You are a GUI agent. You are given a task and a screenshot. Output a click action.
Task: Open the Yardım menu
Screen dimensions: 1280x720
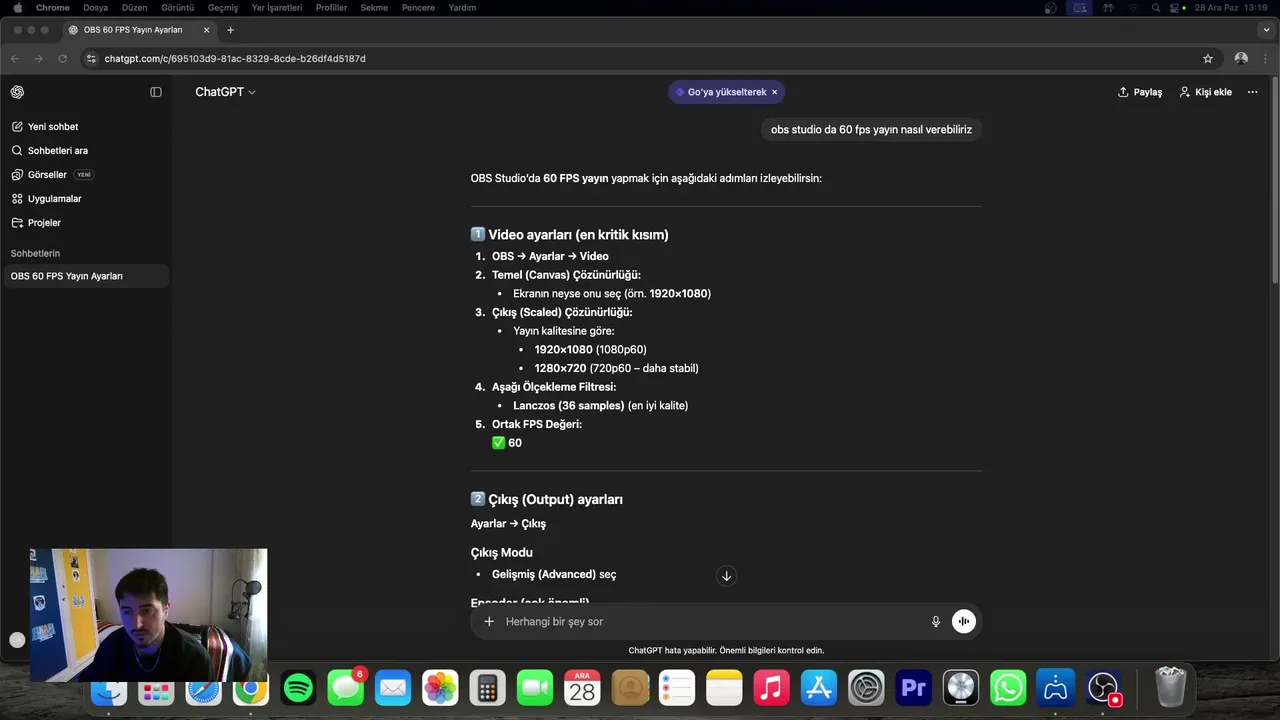click(x=462, y=8)
